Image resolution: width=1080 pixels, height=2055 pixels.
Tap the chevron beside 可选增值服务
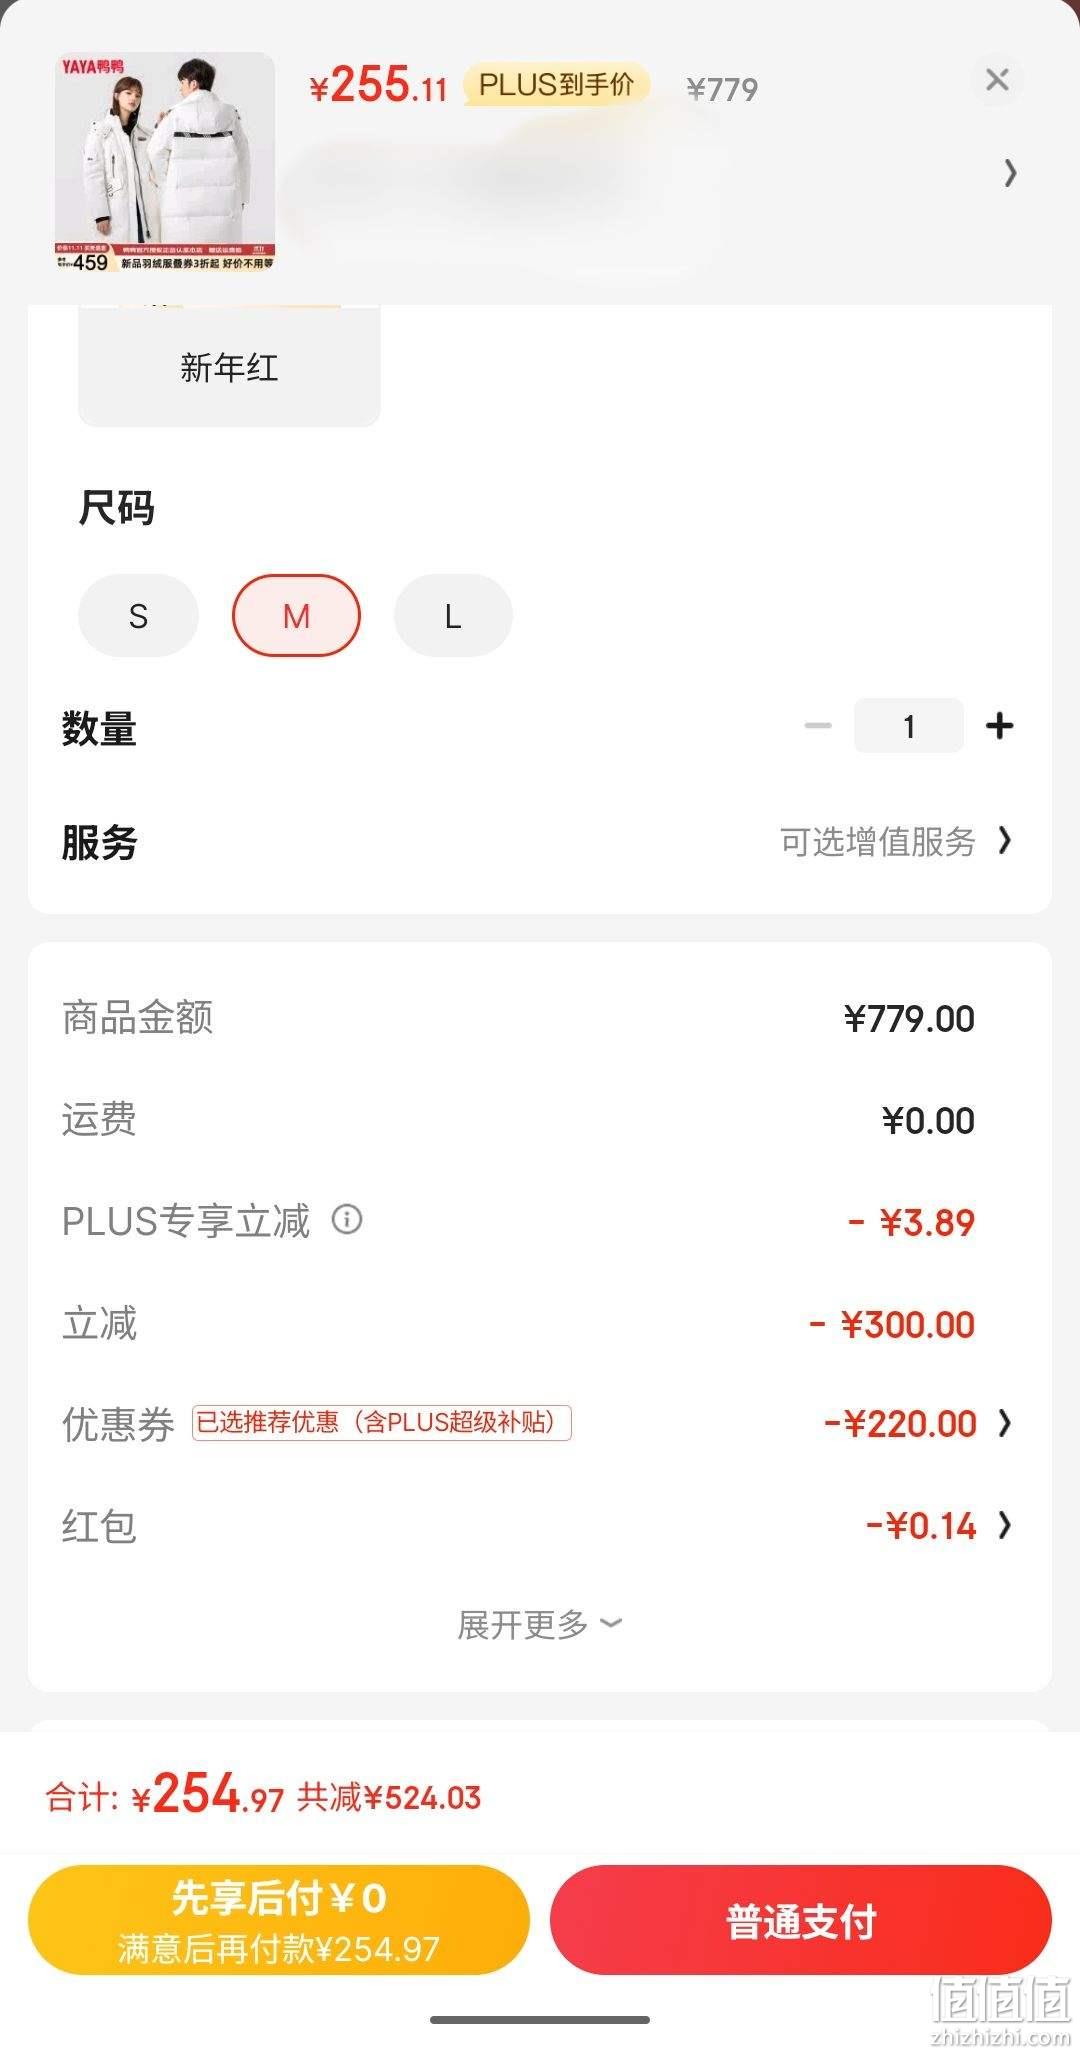(1005, 841)
